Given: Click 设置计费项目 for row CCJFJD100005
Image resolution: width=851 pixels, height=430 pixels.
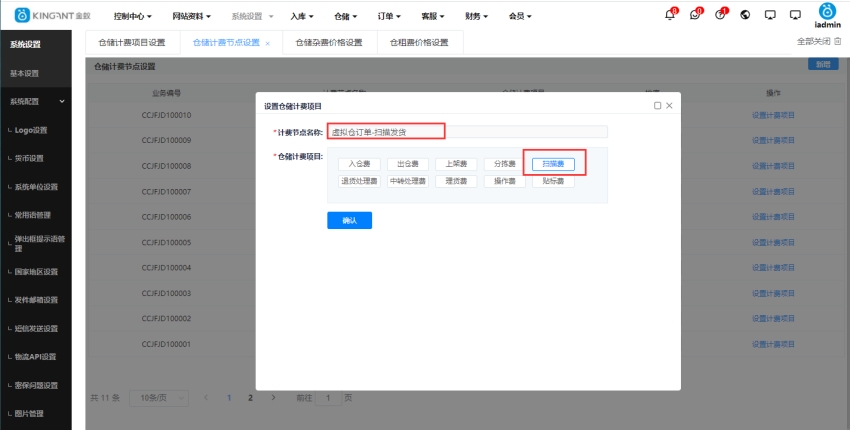Looking at the screenshot, I should tap(773, 242).
